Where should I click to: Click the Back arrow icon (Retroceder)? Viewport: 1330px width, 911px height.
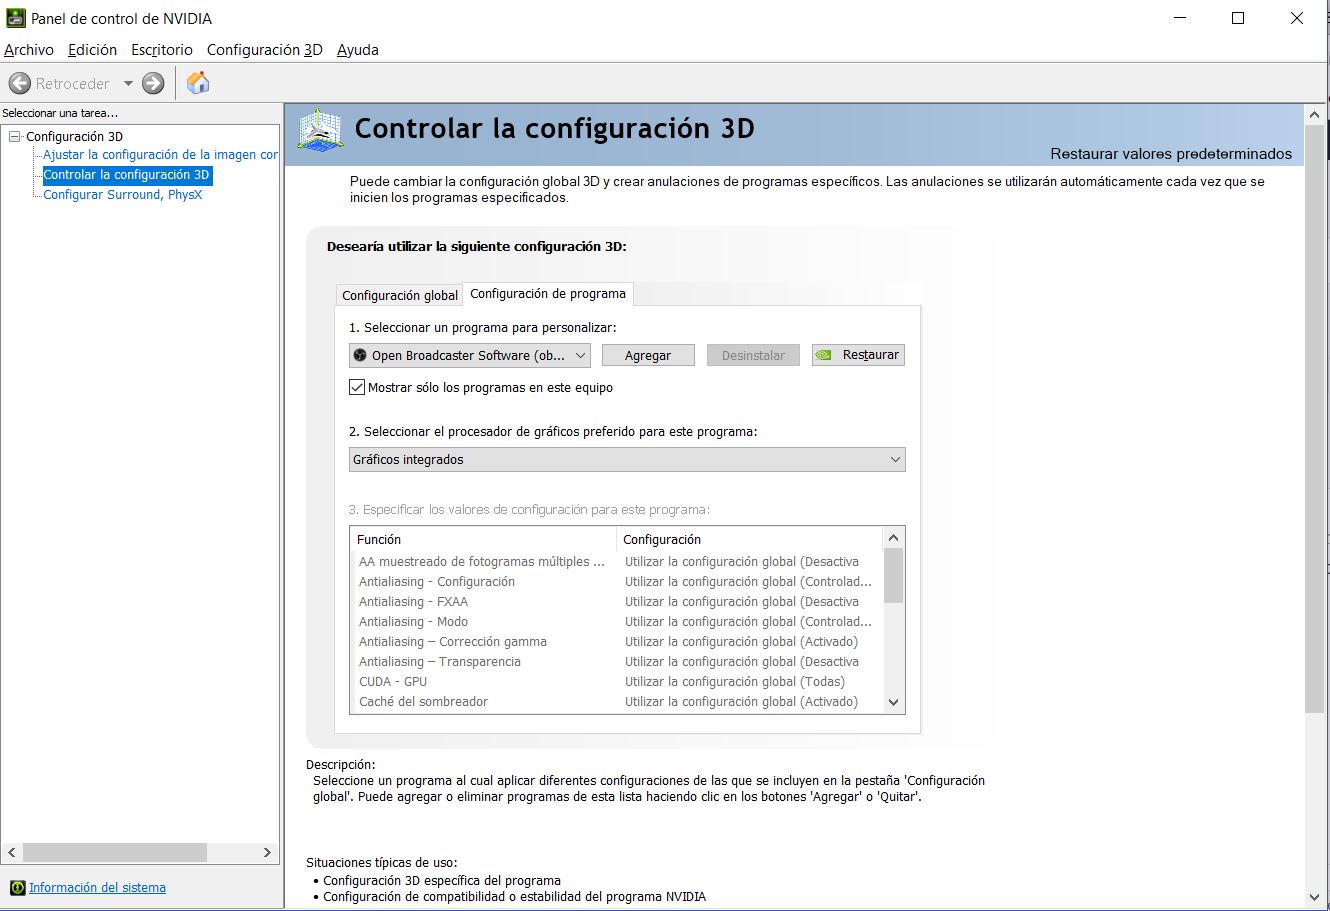click(19, 83)
